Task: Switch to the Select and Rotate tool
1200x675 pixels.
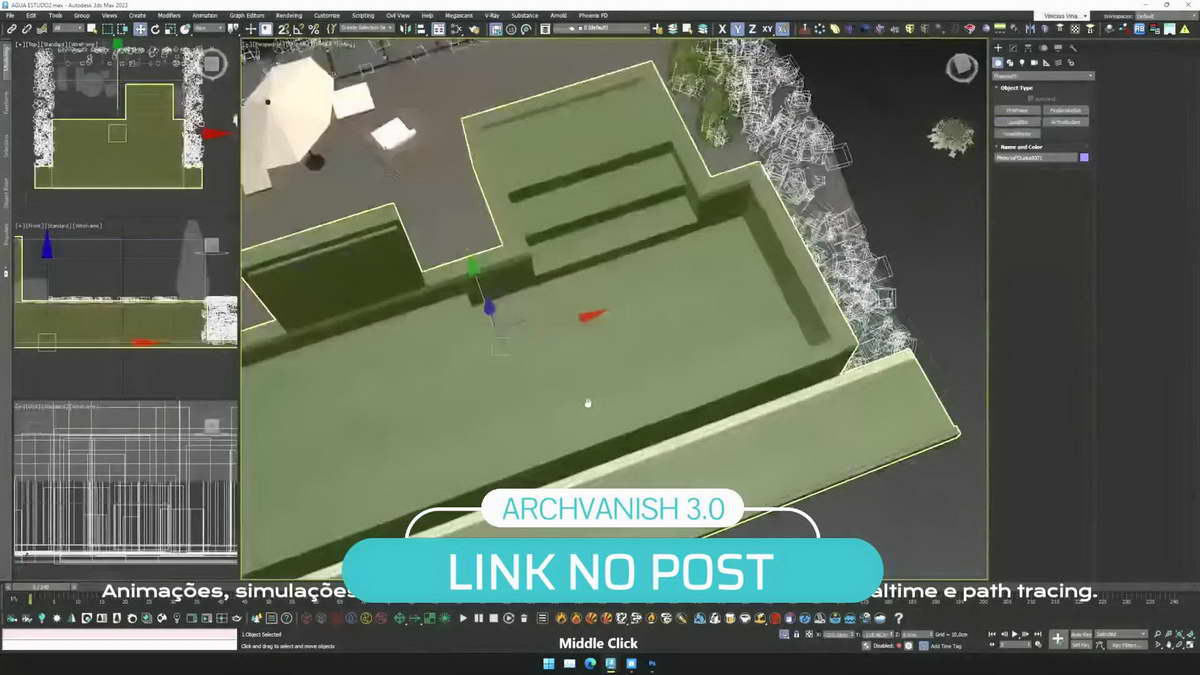Action: [155, 30]
